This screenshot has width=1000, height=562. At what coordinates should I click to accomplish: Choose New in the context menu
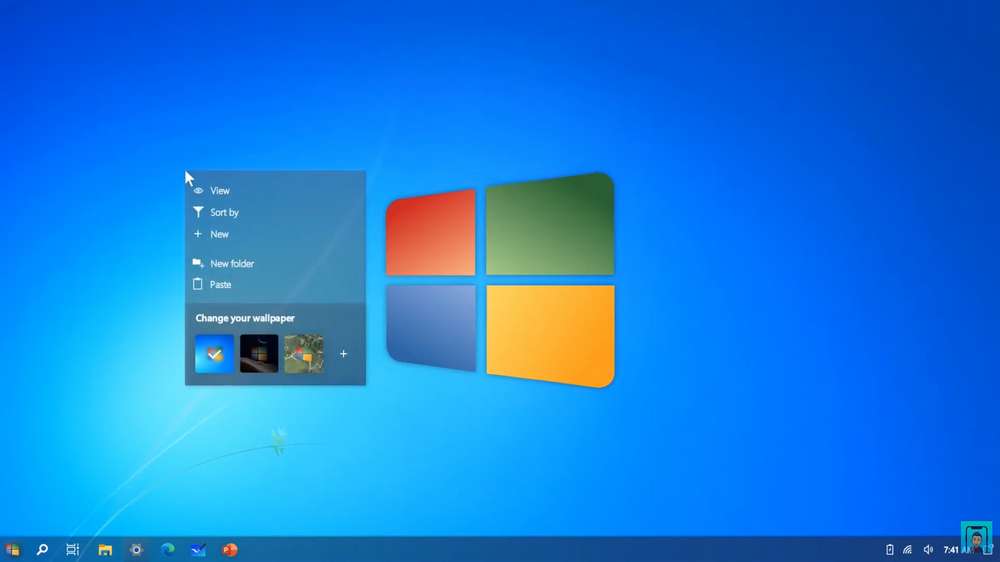coord(275,234)
